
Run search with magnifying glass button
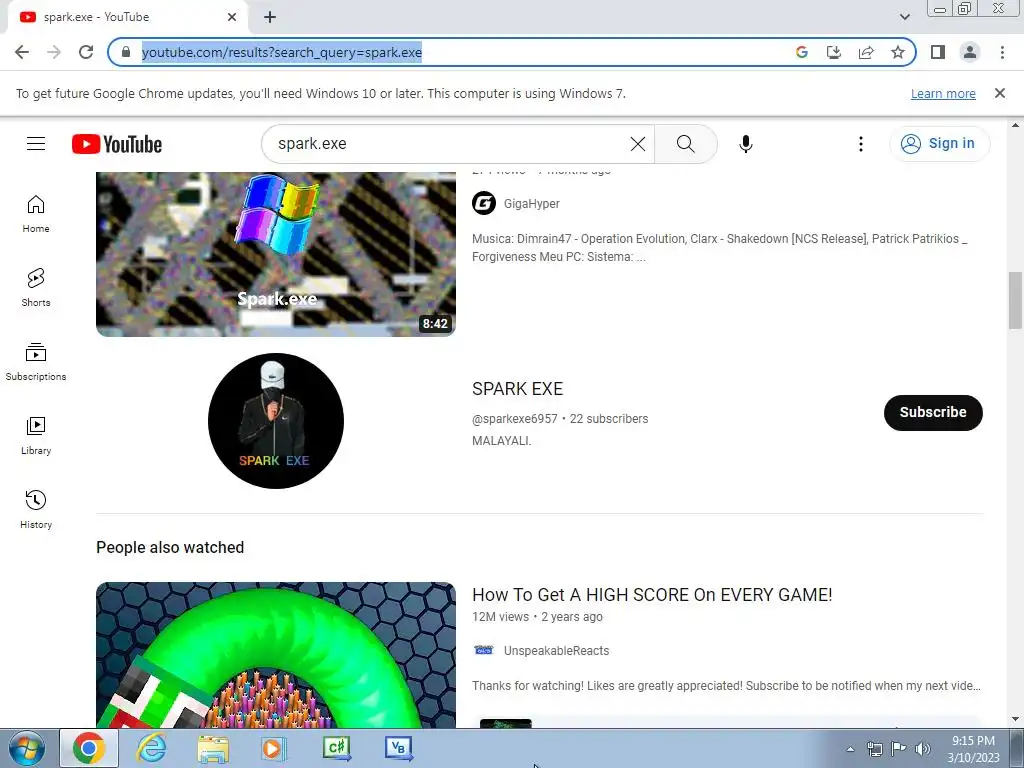pos(686,144)
